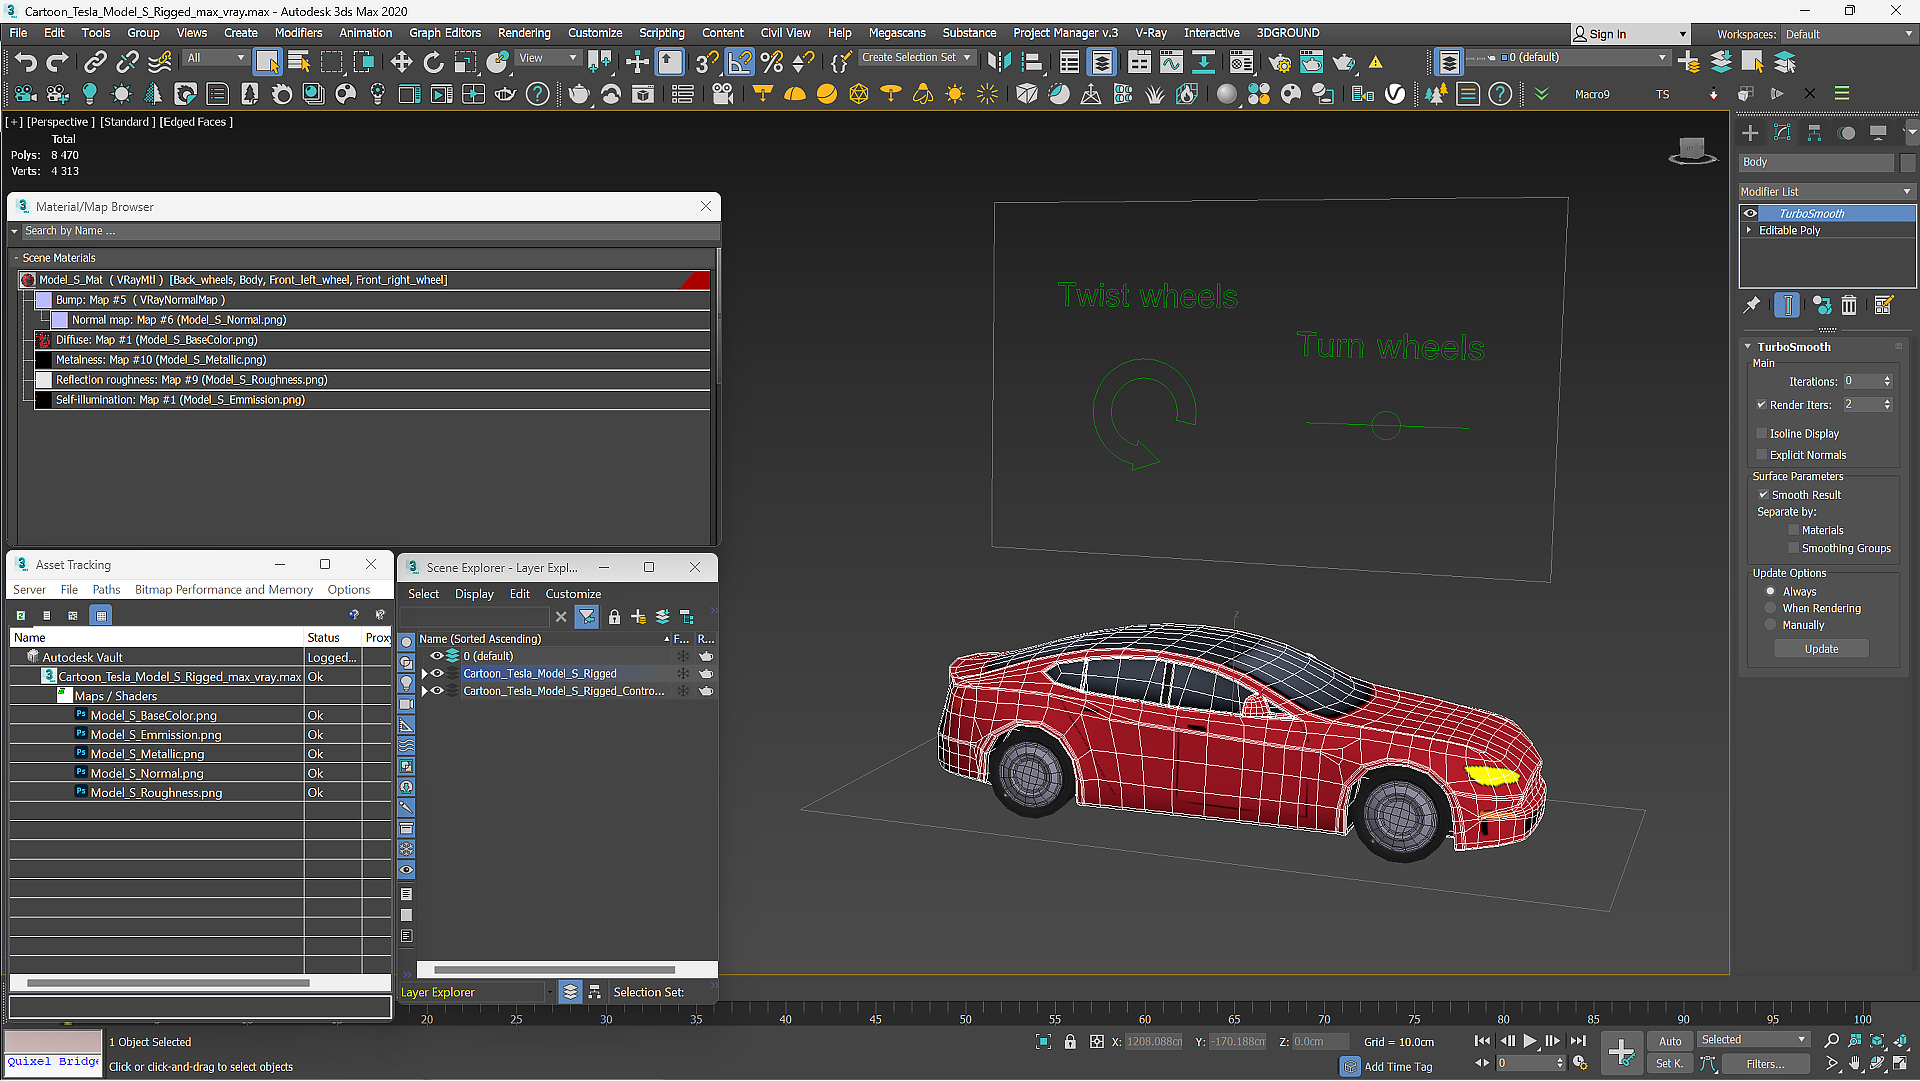Image resolution: width=1920 pixels, height=1081 pixels.
Task: Open the Sign In dropdown
Action: (x=1630, y=34)
